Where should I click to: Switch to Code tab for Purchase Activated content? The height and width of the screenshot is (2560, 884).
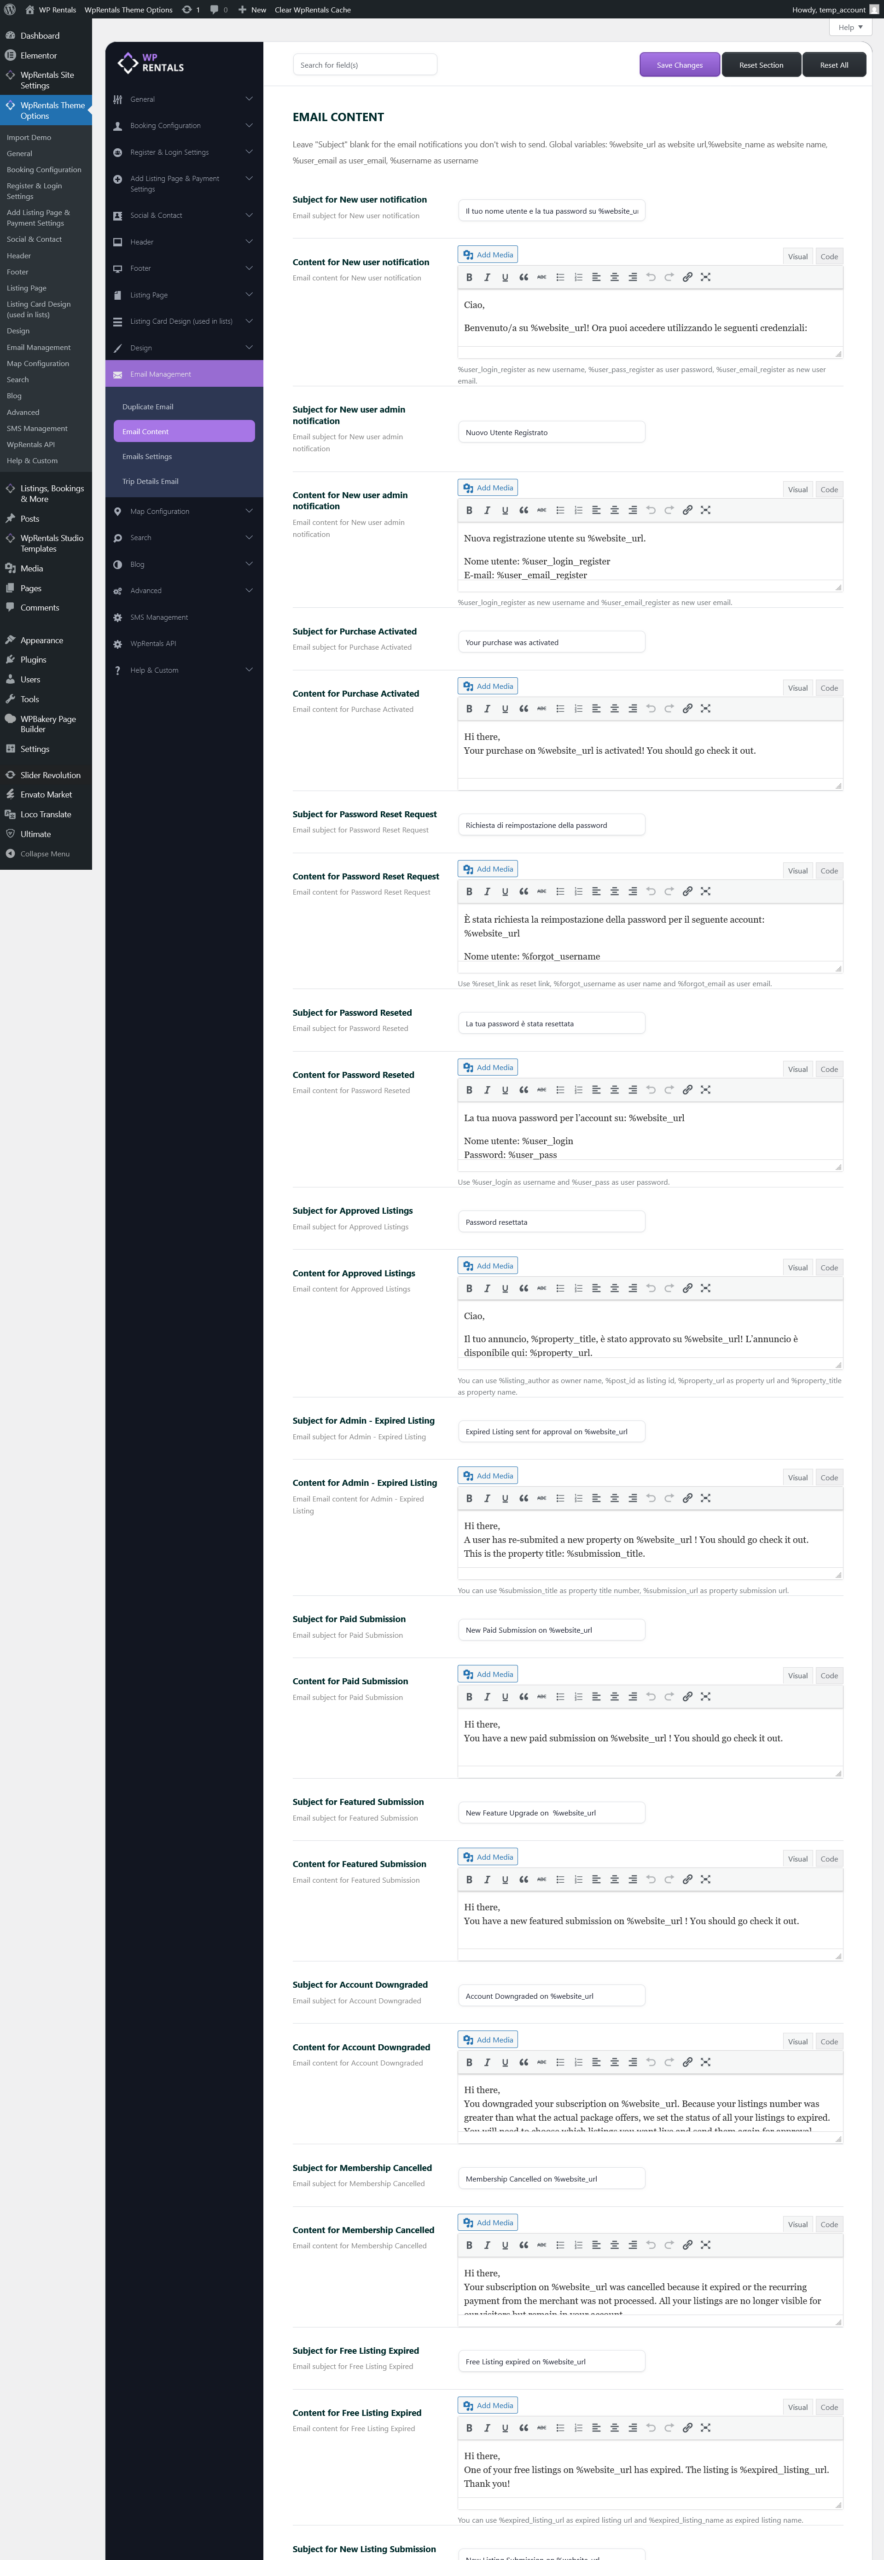(x=829, y=688)
